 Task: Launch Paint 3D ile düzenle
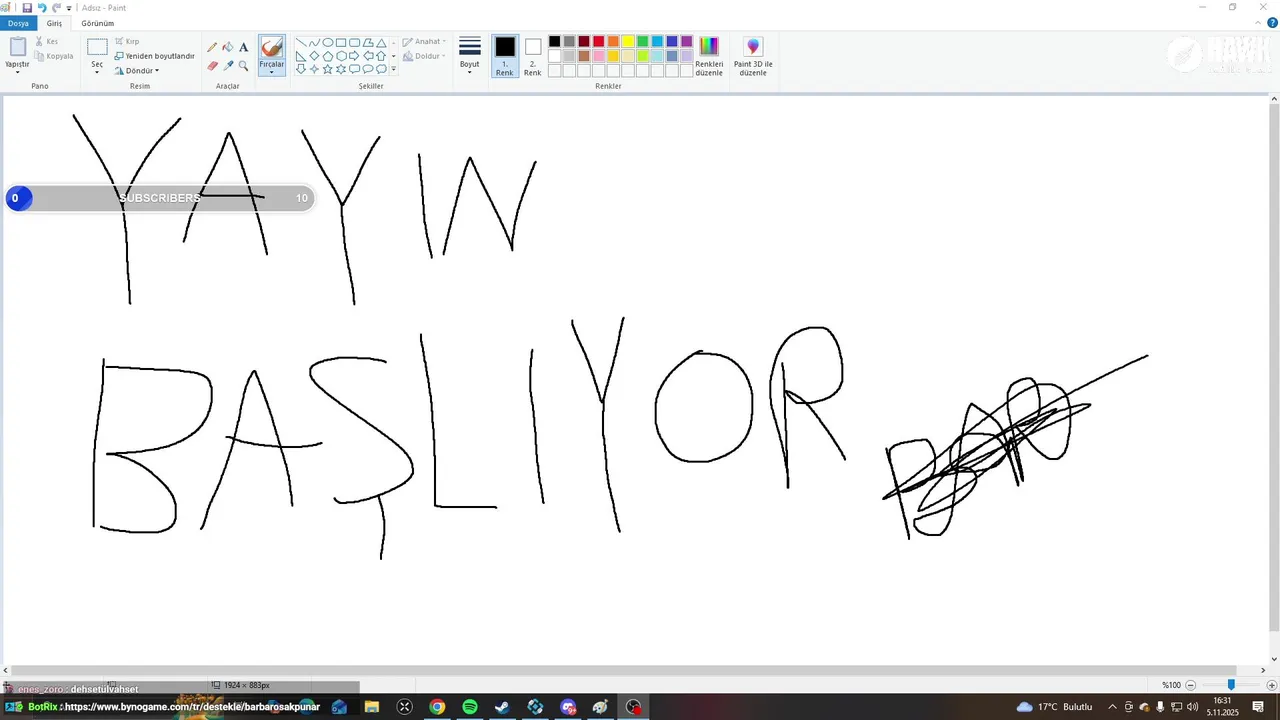pos(753,57)
